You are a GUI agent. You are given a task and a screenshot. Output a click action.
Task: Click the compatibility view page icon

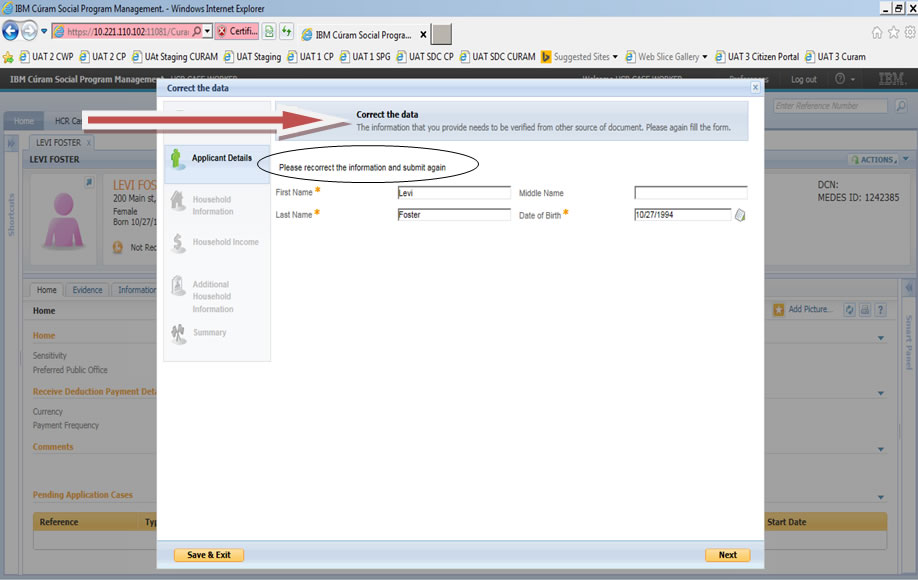[x=269, y=31]
